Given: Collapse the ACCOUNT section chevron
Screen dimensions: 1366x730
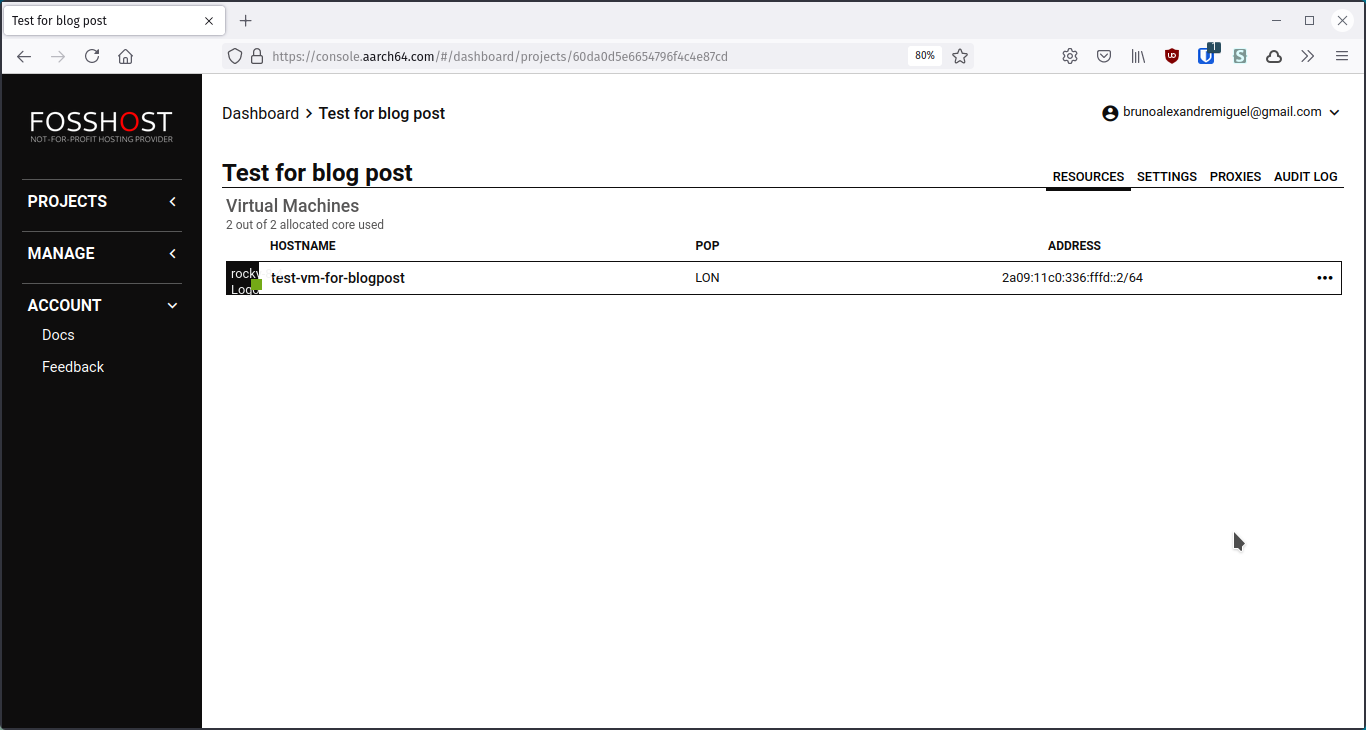Looking at the screenshot, I should coord(172,306).
